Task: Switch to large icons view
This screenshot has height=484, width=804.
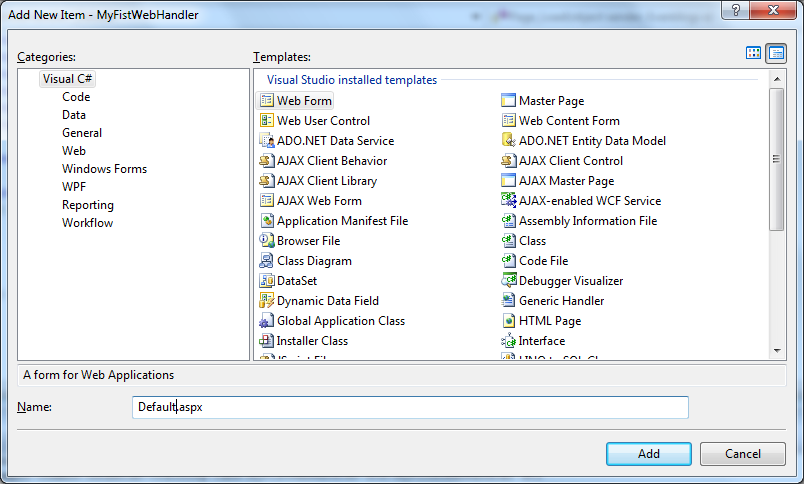Action: pyautogui.click(x=754, y=53)
